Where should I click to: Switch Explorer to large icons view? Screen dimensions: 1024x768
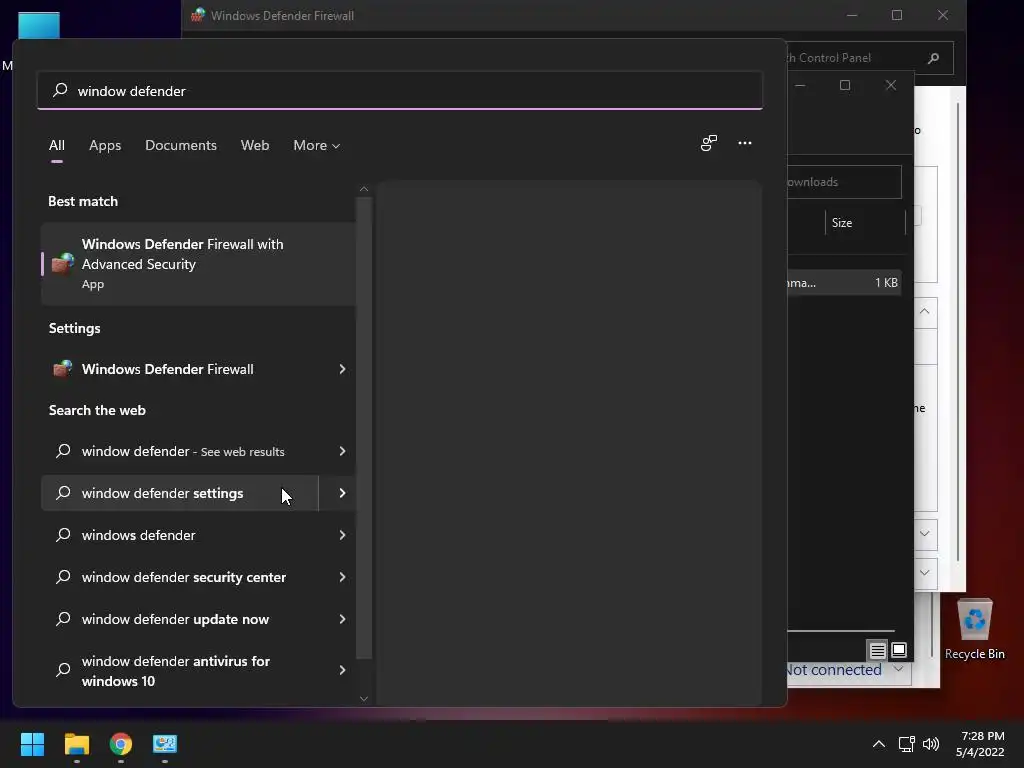899,650
